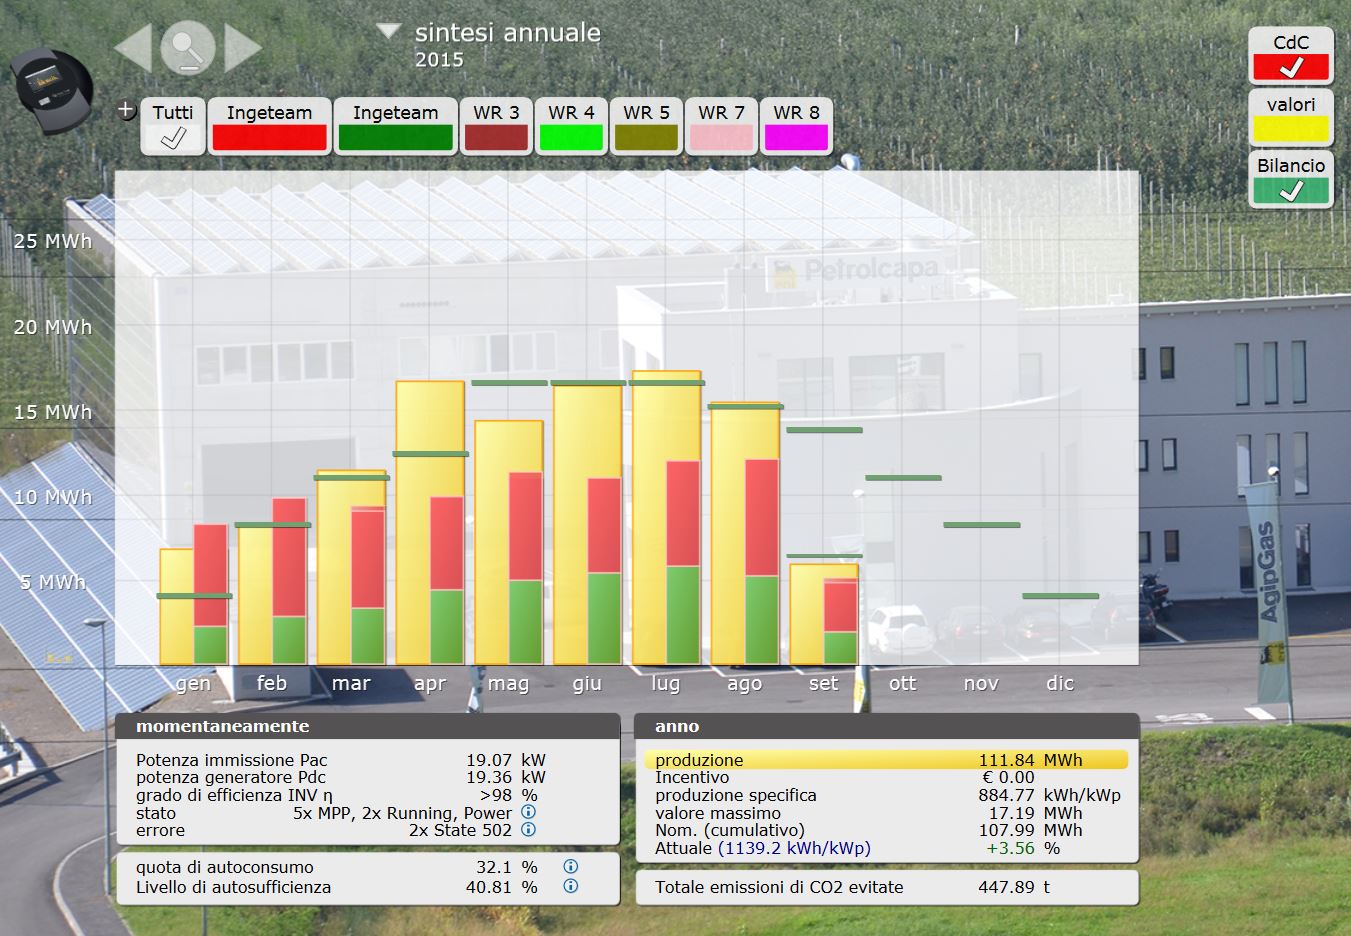
Task: Toggle the WR 4 inverter
Action: [571, 126]
